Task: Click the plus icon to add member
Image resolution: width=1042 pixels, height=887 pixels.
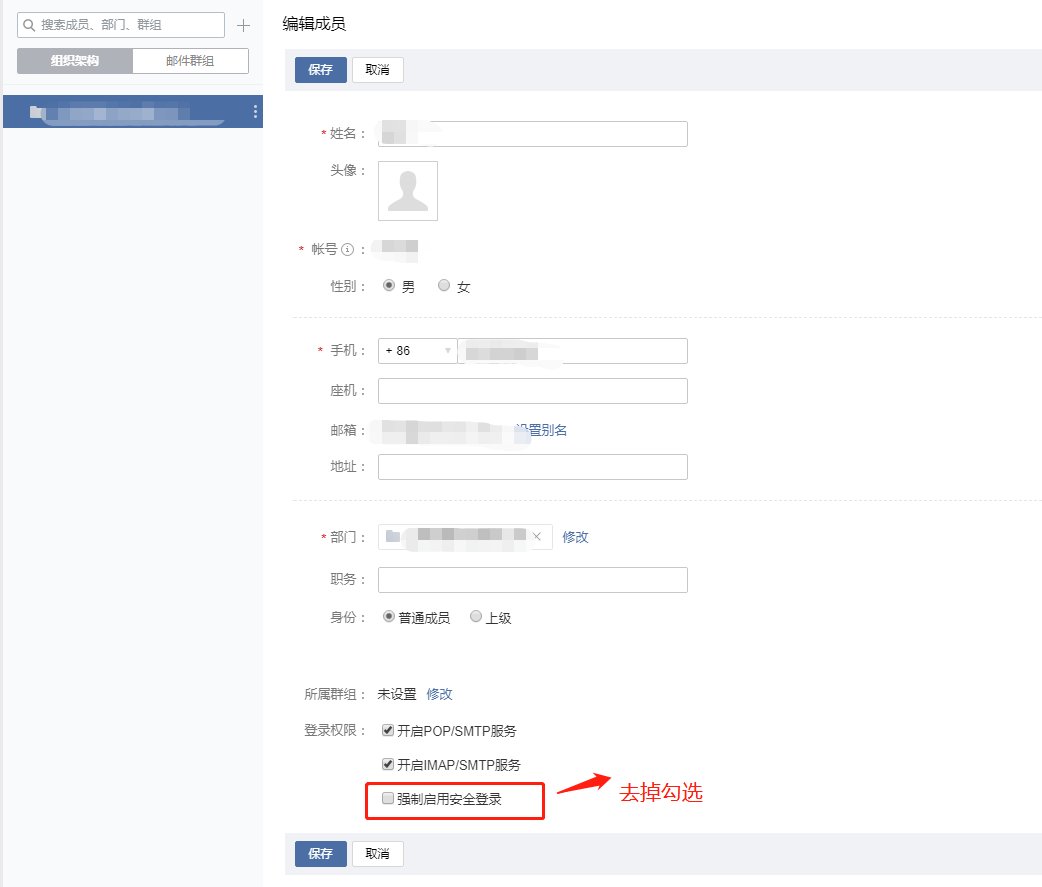Action: 243,24
